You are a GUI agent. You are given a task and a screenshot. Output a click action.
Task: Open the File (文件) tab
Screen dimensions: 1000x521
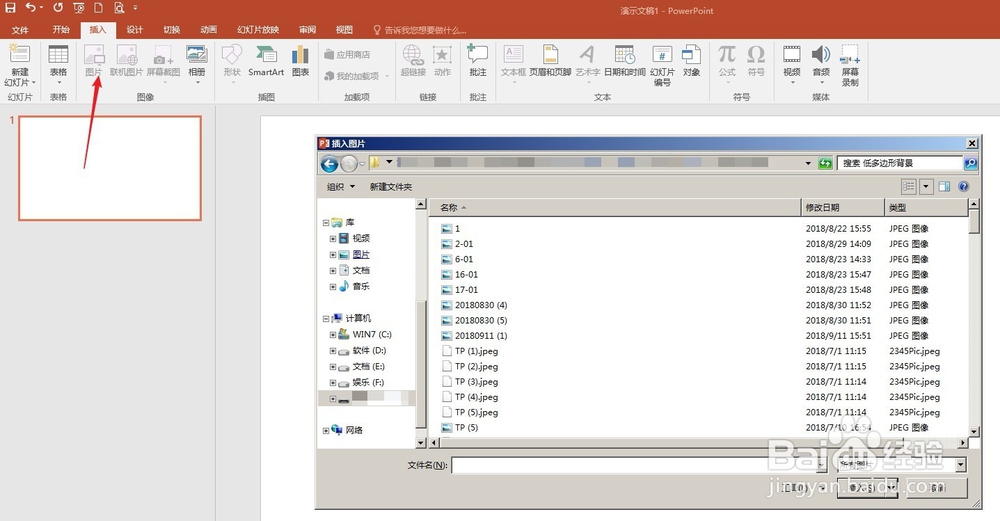tap(20, 30)
